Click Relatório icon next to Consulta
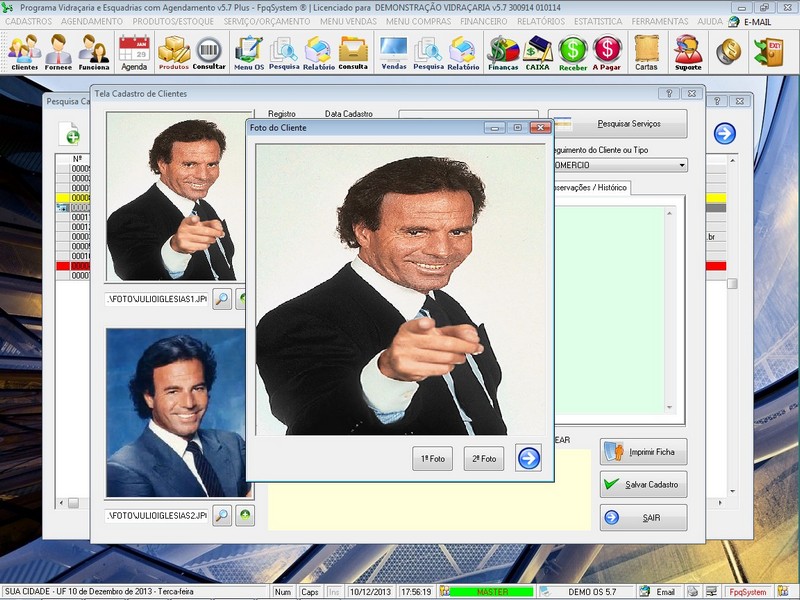This screenshot has height=600, width=800. point(318,52)
